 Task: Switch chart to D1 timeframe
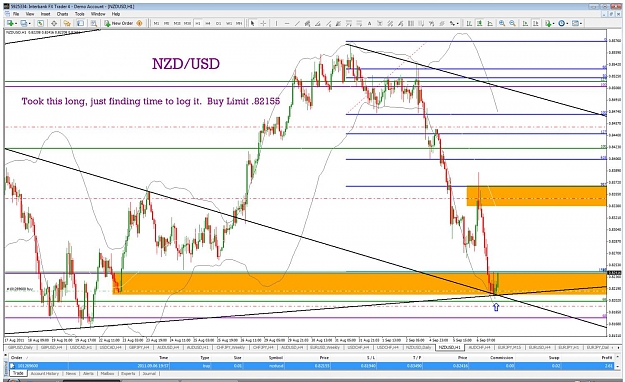click(218, 24)
